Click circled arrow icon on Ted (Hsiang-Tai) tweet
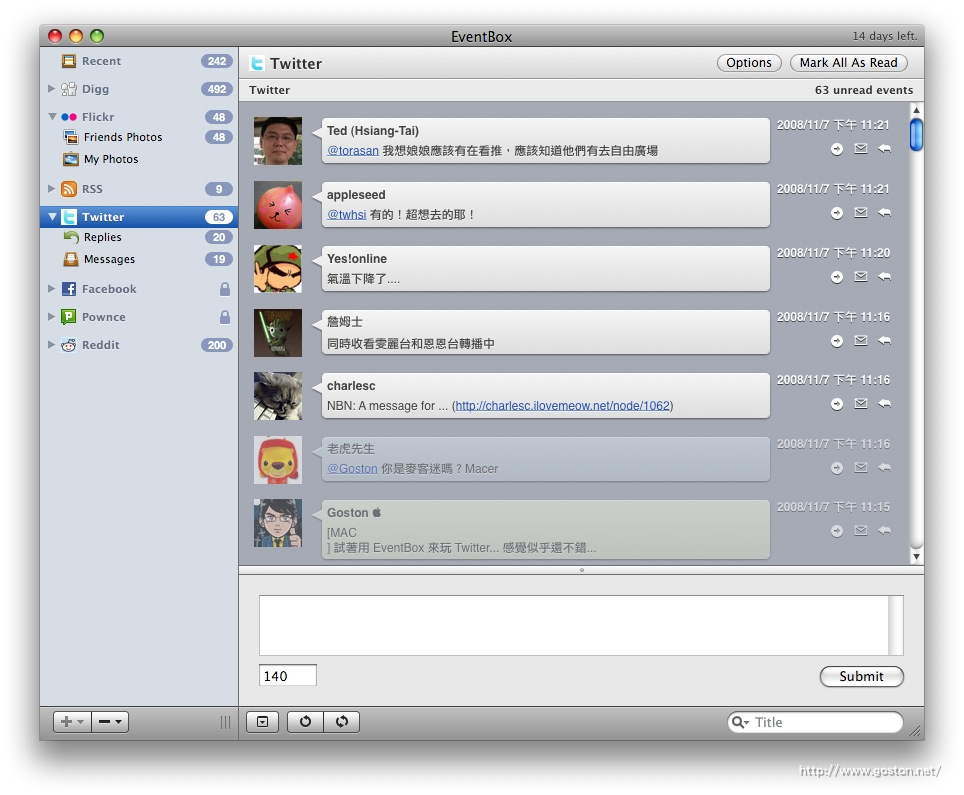The height and width of the screenshot is (795, 964). tap(837, 149)
